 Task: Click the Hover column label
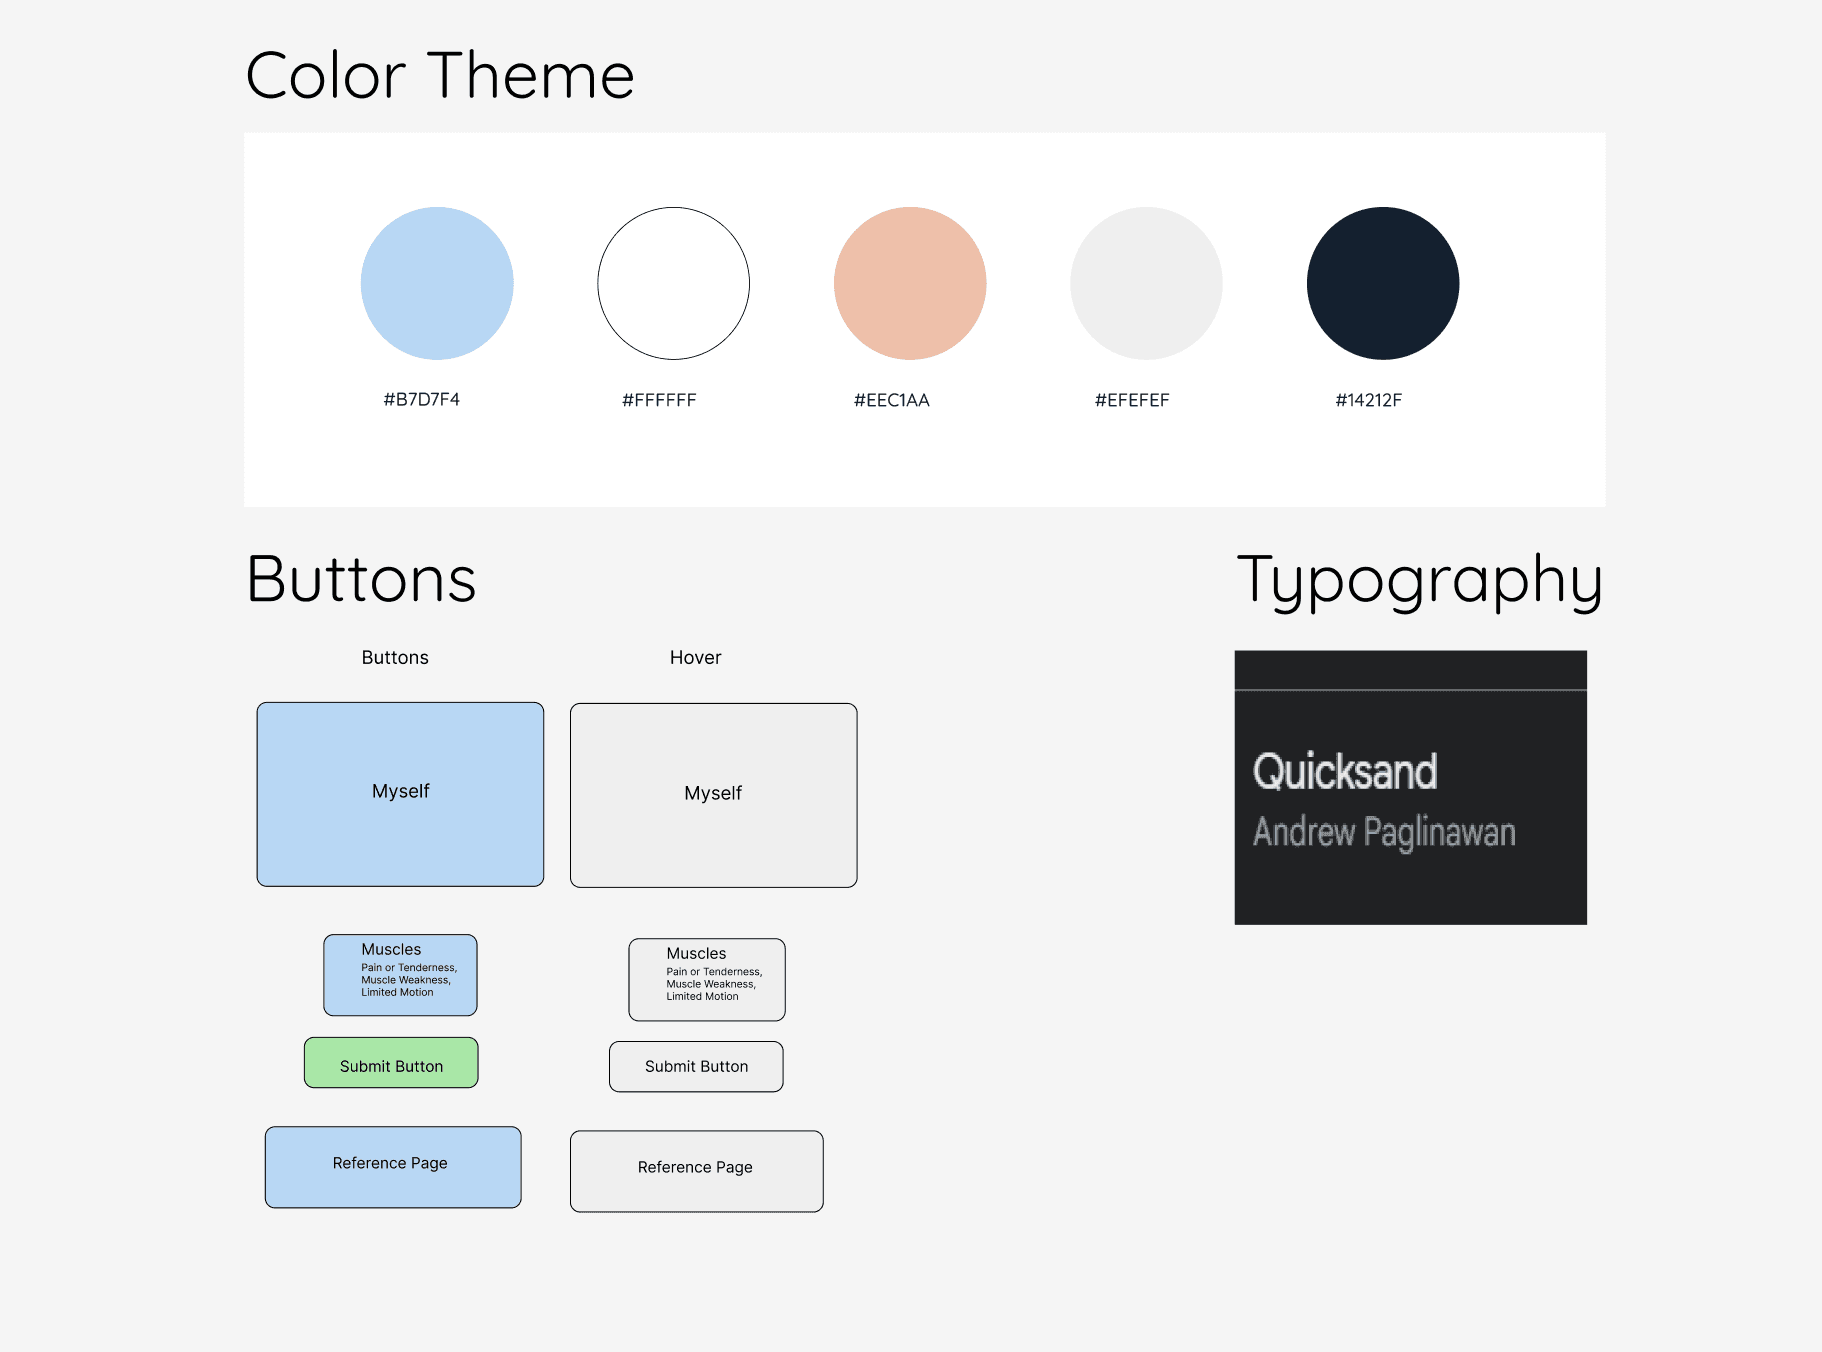pos(696,657)
